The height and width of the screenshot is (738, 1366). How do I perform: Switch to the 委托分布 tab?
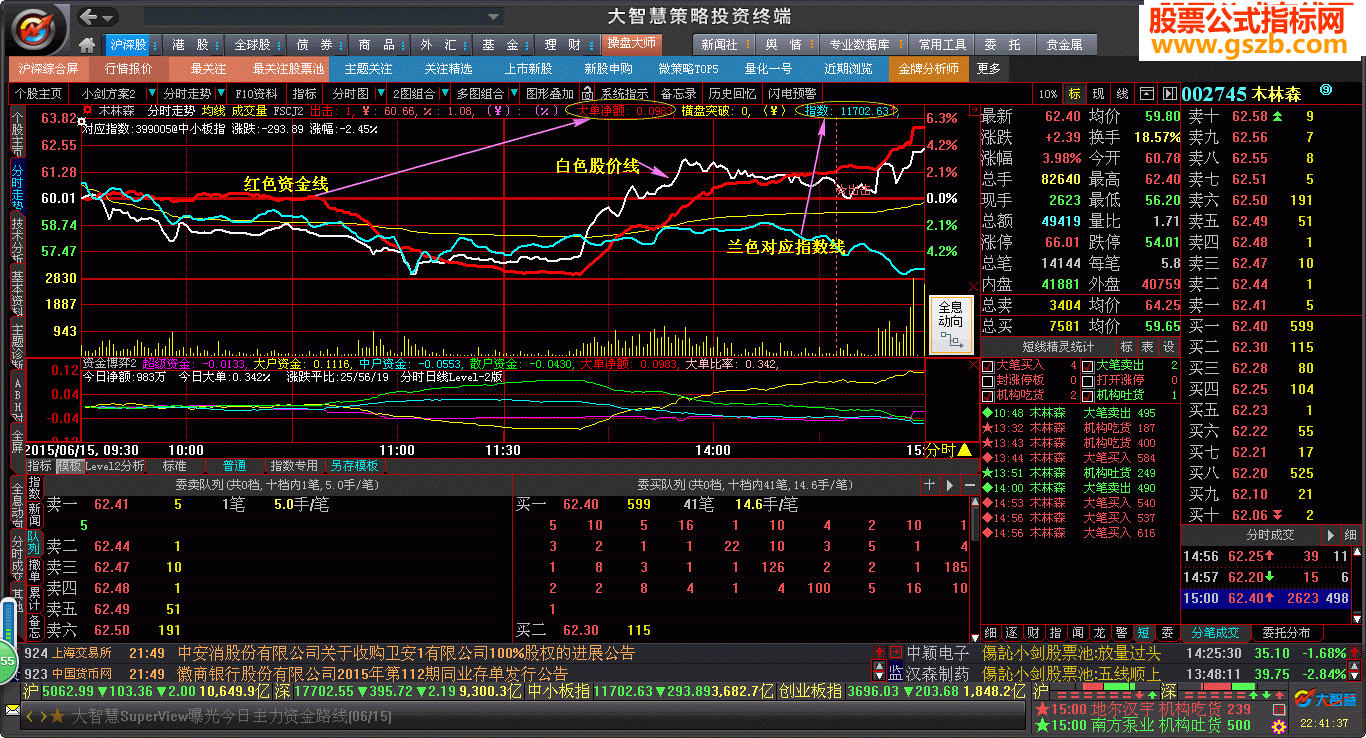click(x=1285, y=633)
